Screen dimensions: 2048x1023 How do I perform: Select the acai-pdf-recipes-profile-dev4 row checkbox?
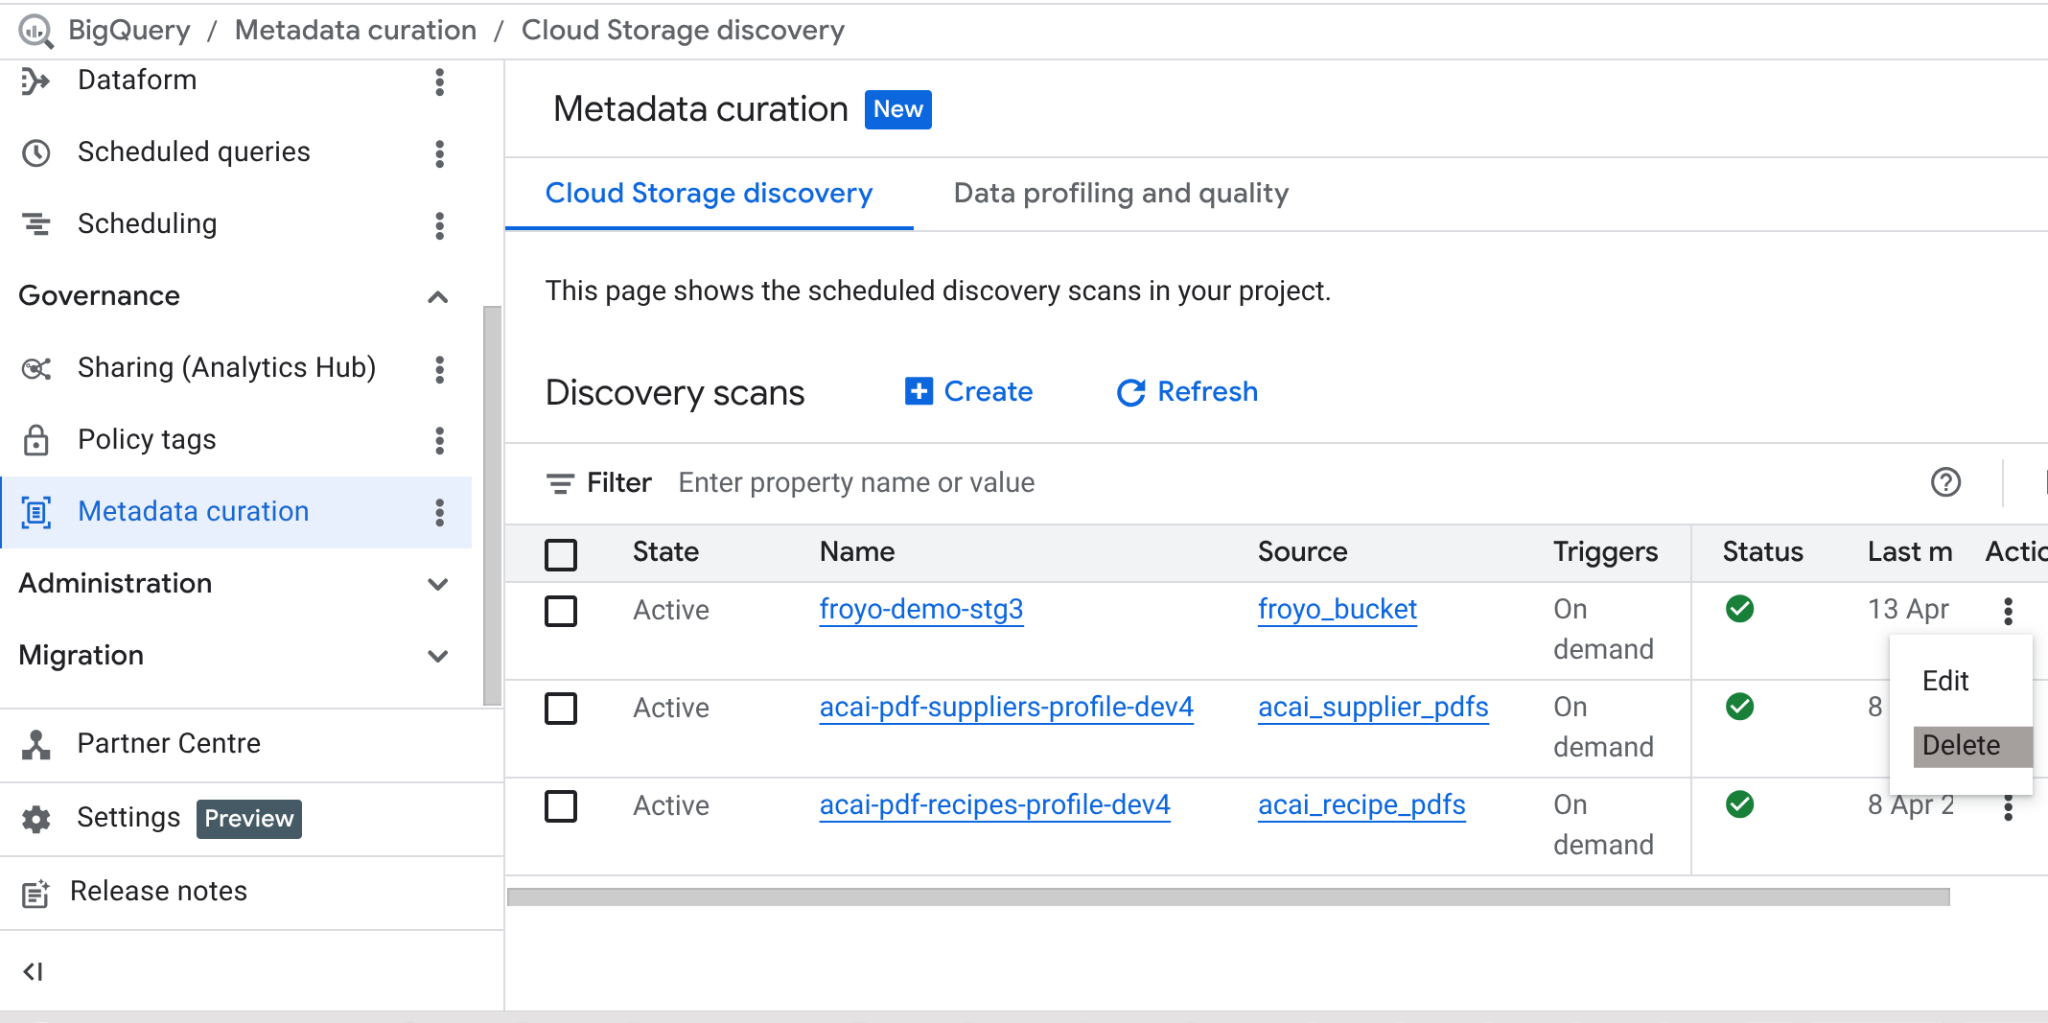[561, 806]
